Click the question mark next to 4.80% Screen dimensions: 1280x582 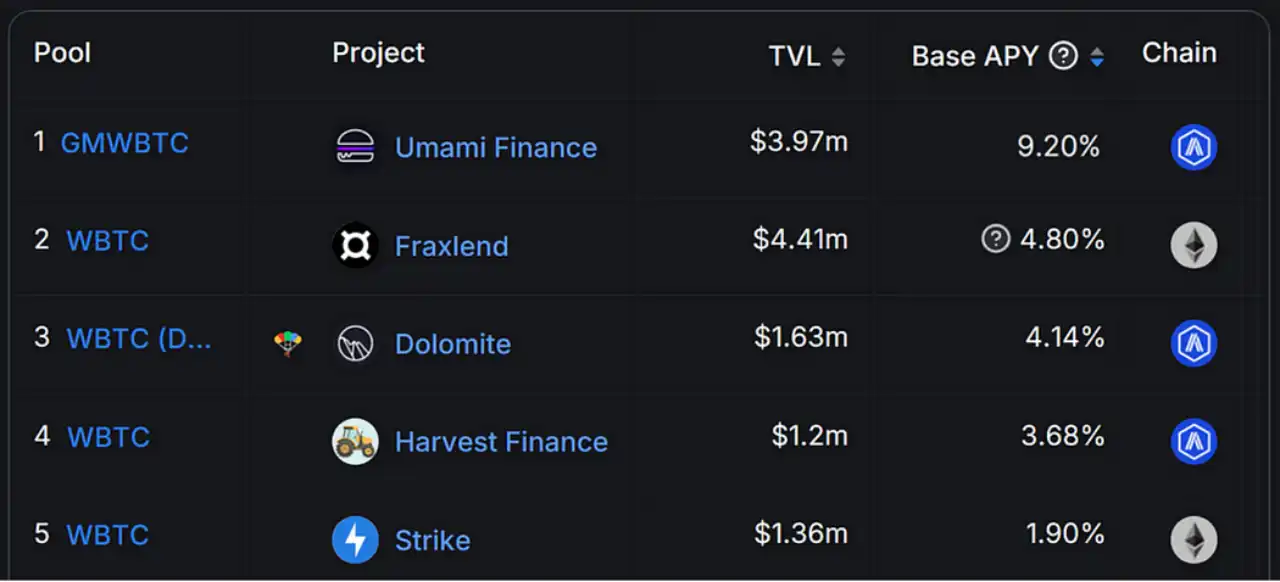(x=995, y=239)
